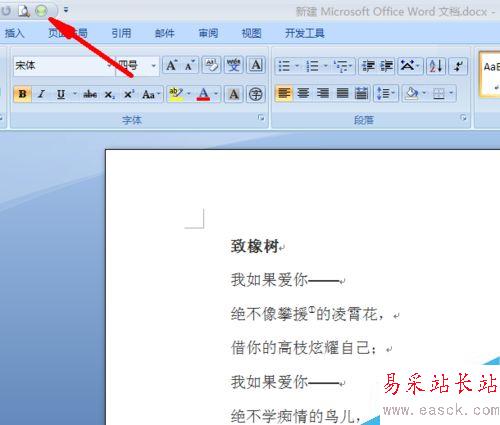The width and height of the screenshot is (500, 425).
Task: Click Increase Indent icon
Action: coord(387,66)
